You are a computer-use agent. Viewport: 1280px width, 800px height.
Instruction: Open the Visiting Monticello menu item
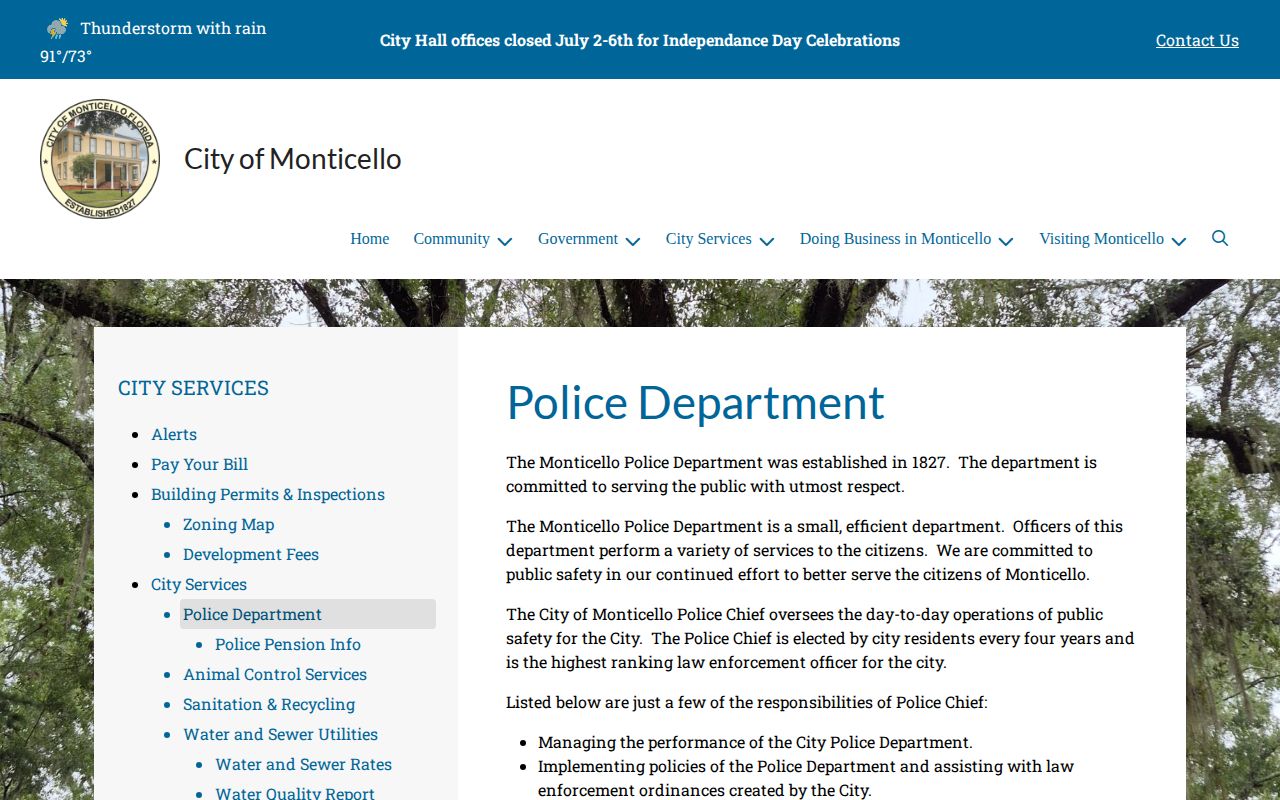click(x=1101, y=239)
